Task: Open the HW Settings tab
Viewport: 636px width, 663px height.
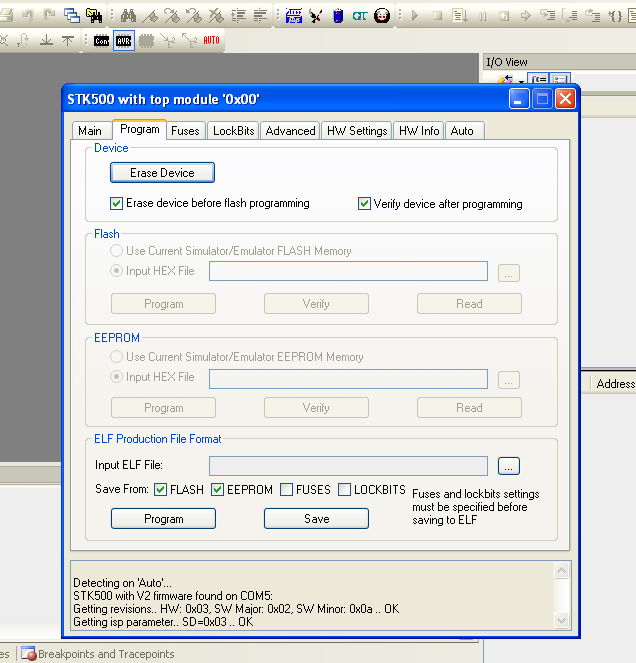Action: pos(357,131)
